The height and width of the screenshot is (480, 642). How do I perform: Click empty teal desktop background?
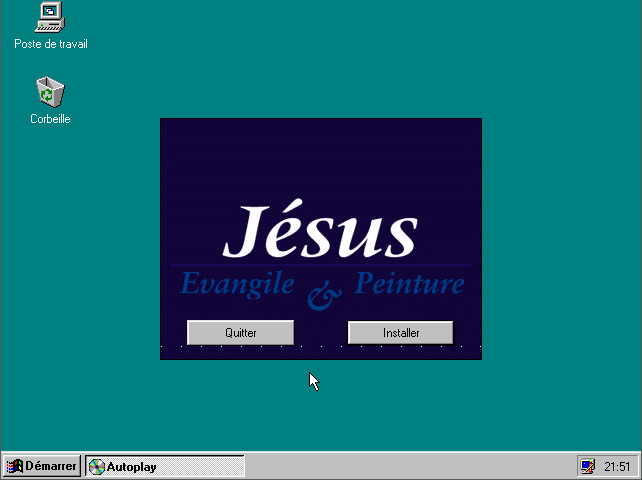coord(560,200)
